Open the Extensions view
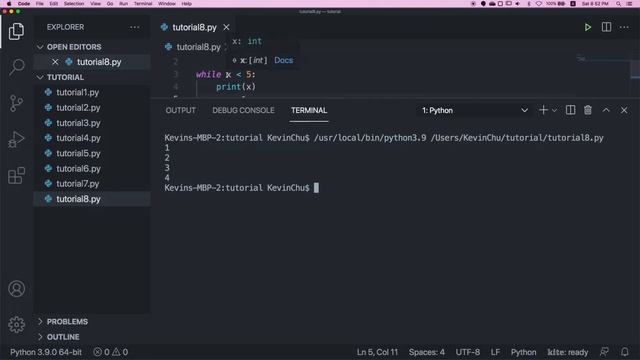 pos(16,176)
